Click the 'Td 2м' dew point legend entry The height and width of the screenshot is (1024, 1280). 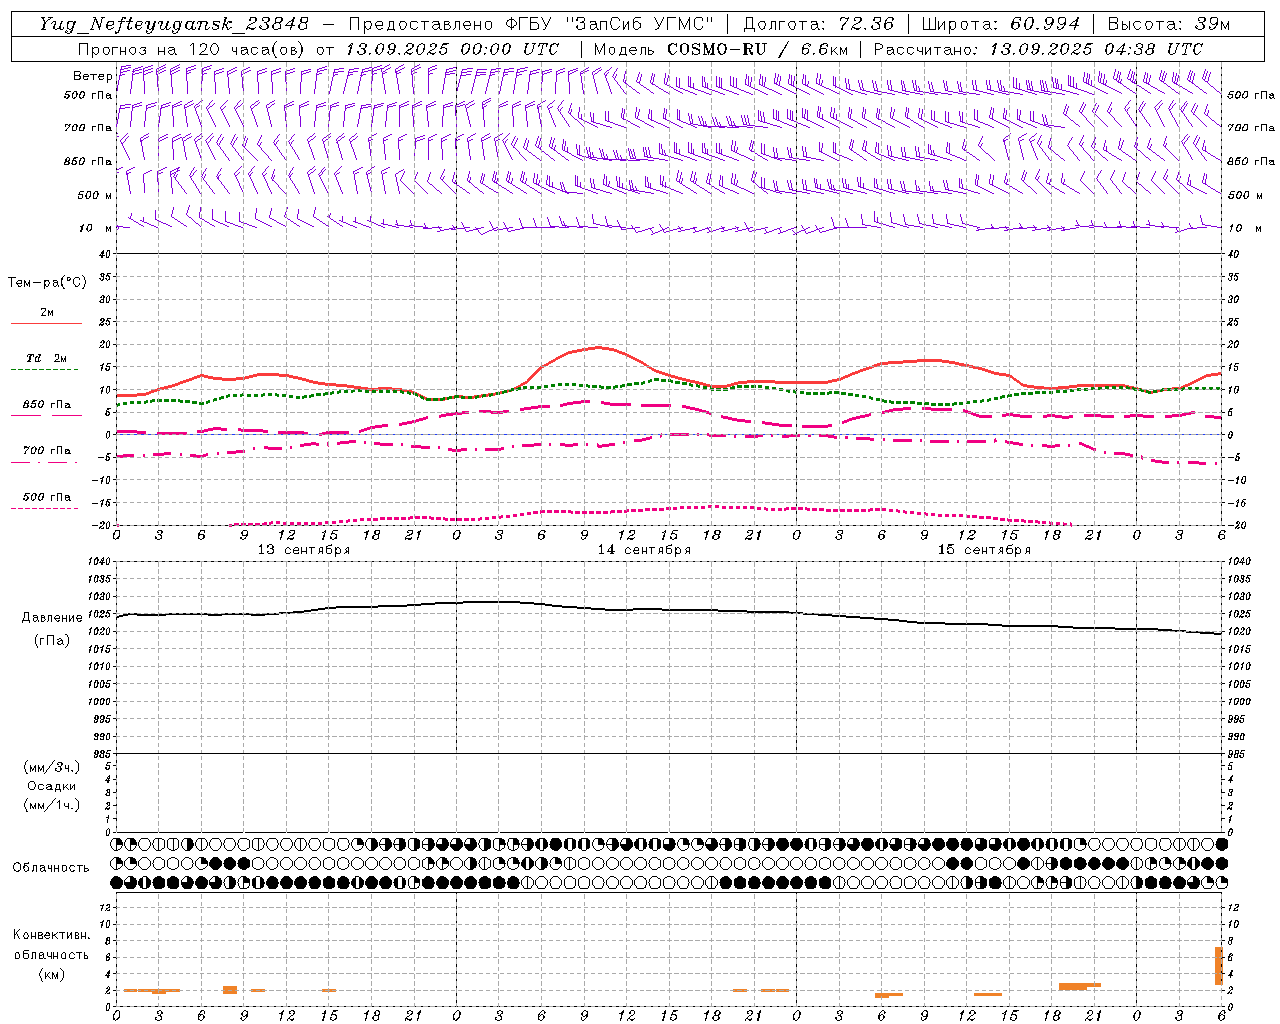click(x=47, y=358)
